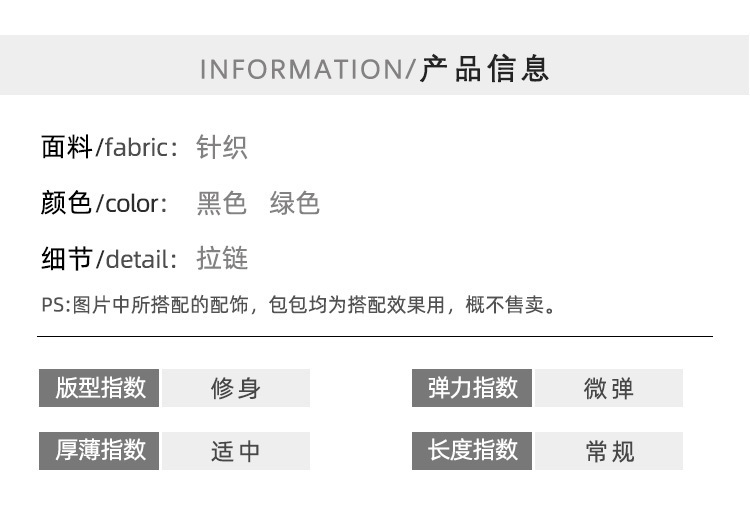
Task: Select the 面料/fabric label
Action: pos(110,147)
